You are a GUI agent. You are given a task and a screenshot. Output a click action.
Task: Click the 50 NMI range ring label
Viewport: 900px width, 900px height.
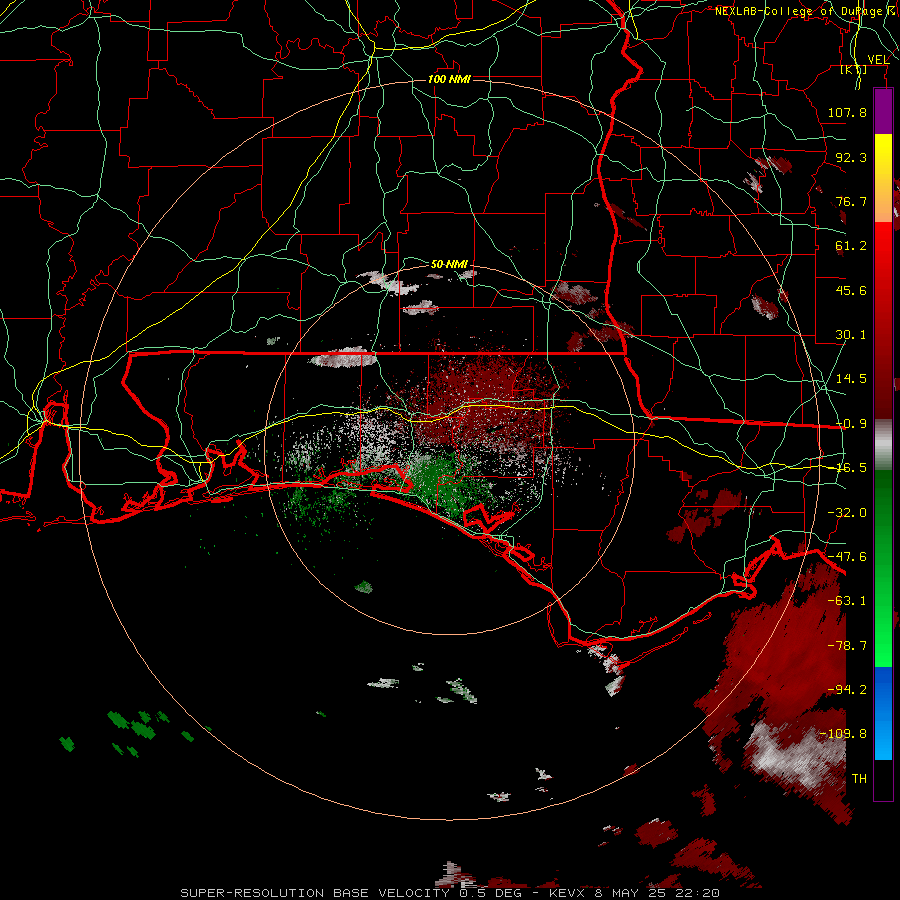point(449,264)
